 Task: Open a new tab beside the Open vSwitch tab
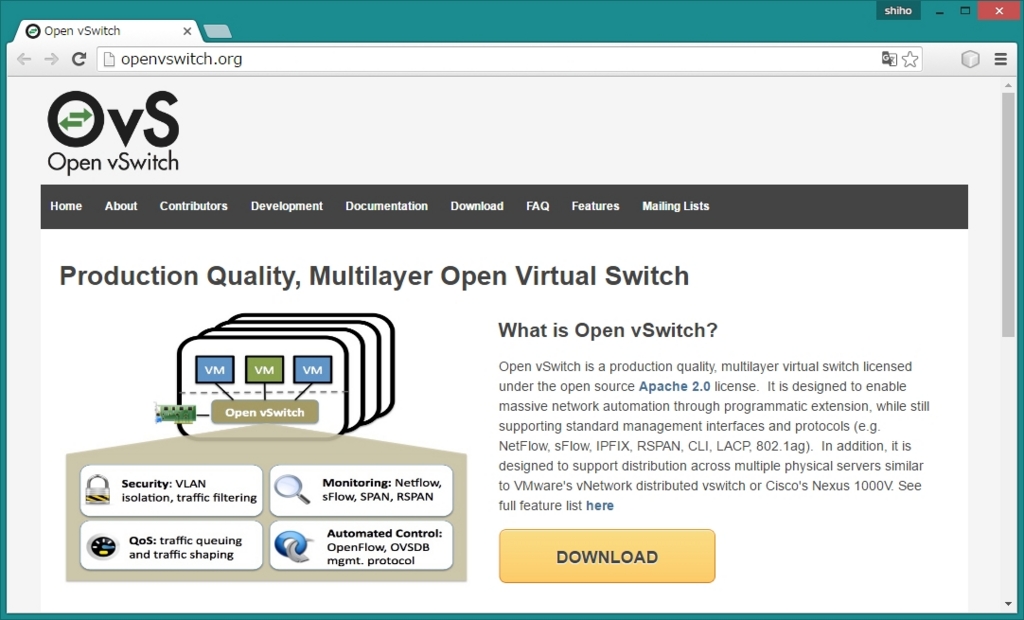(217, 31)
